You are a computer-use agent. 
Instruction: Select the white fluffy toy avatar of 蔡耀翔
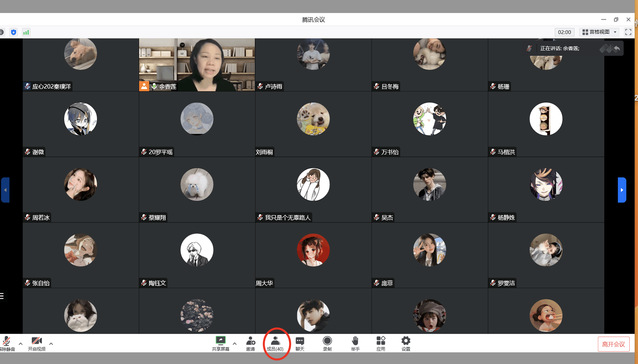pos(197,184)
